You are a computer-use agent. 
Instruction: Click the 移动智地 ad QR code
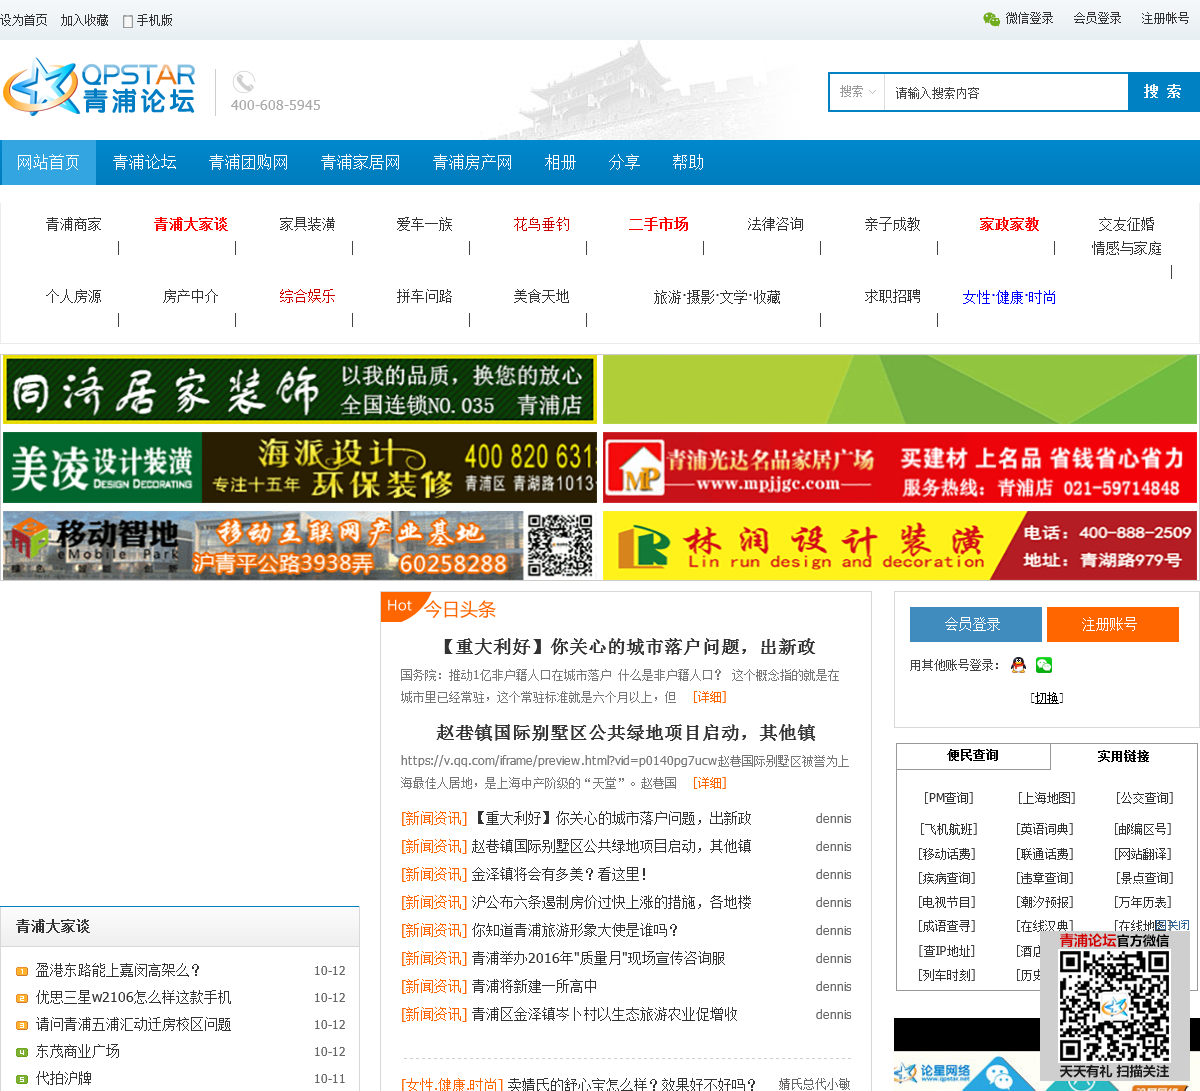[560, 546]
